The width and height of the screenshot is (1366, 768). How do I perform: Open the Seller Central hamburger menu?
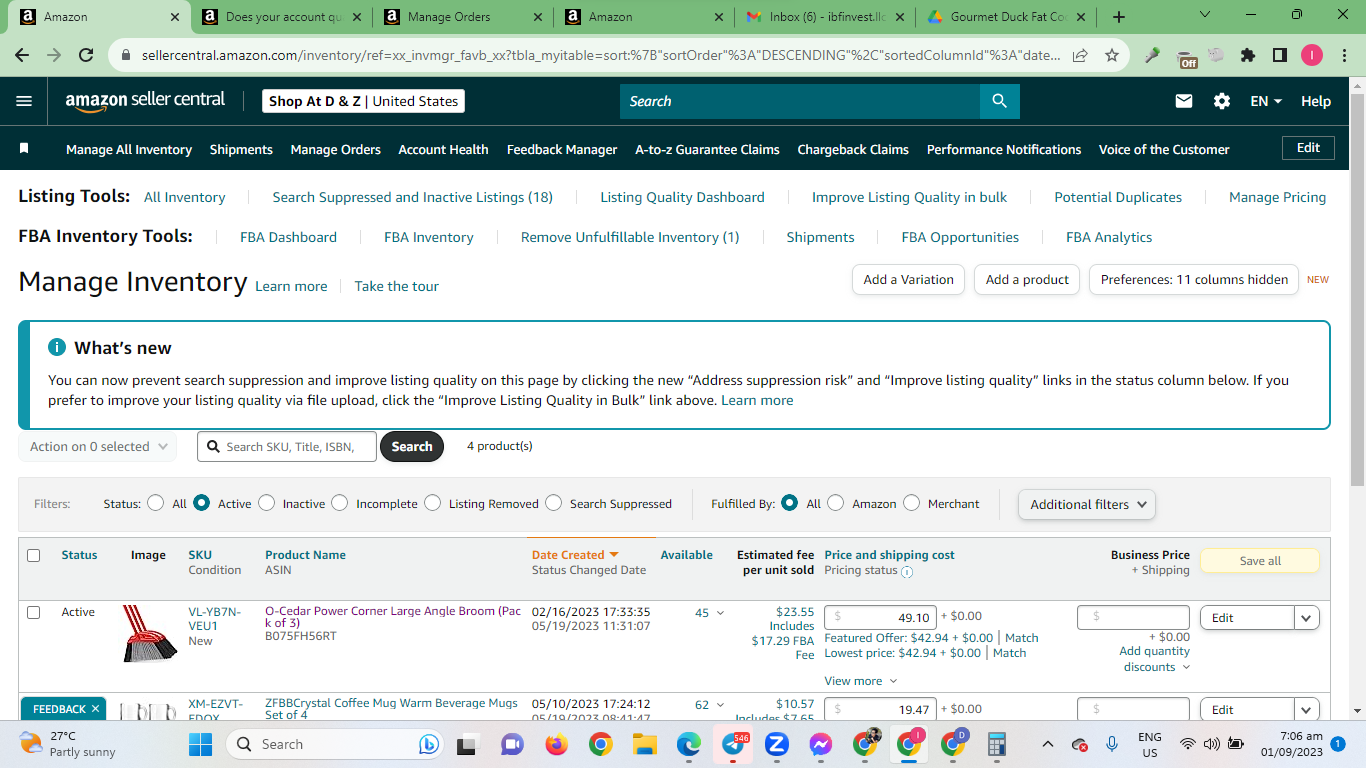[24, 101]
